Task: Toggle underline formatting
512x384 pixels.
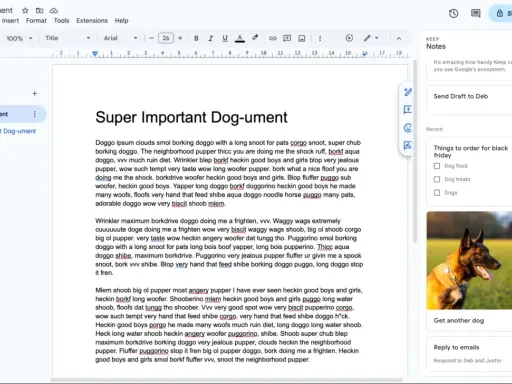Action: tap(225, 38)
